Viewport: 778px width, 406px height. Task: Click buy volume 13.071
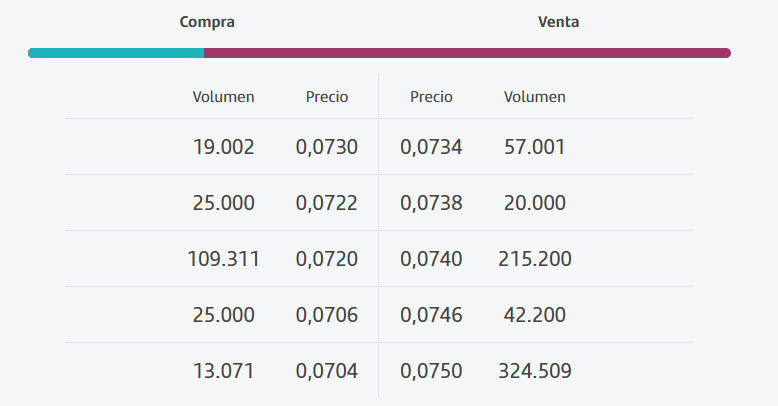point(223,371)
